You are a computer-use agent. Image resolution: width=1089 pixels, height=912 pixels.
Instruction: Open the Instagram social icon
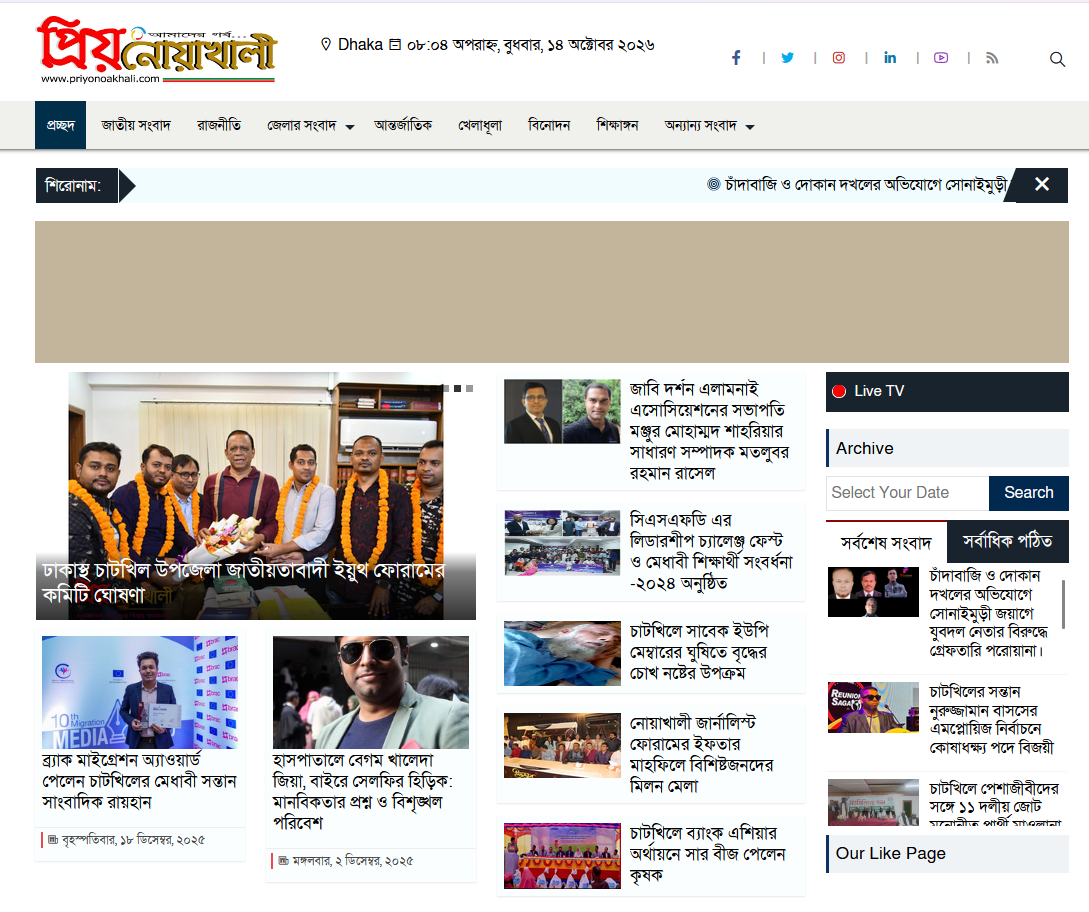839,58
